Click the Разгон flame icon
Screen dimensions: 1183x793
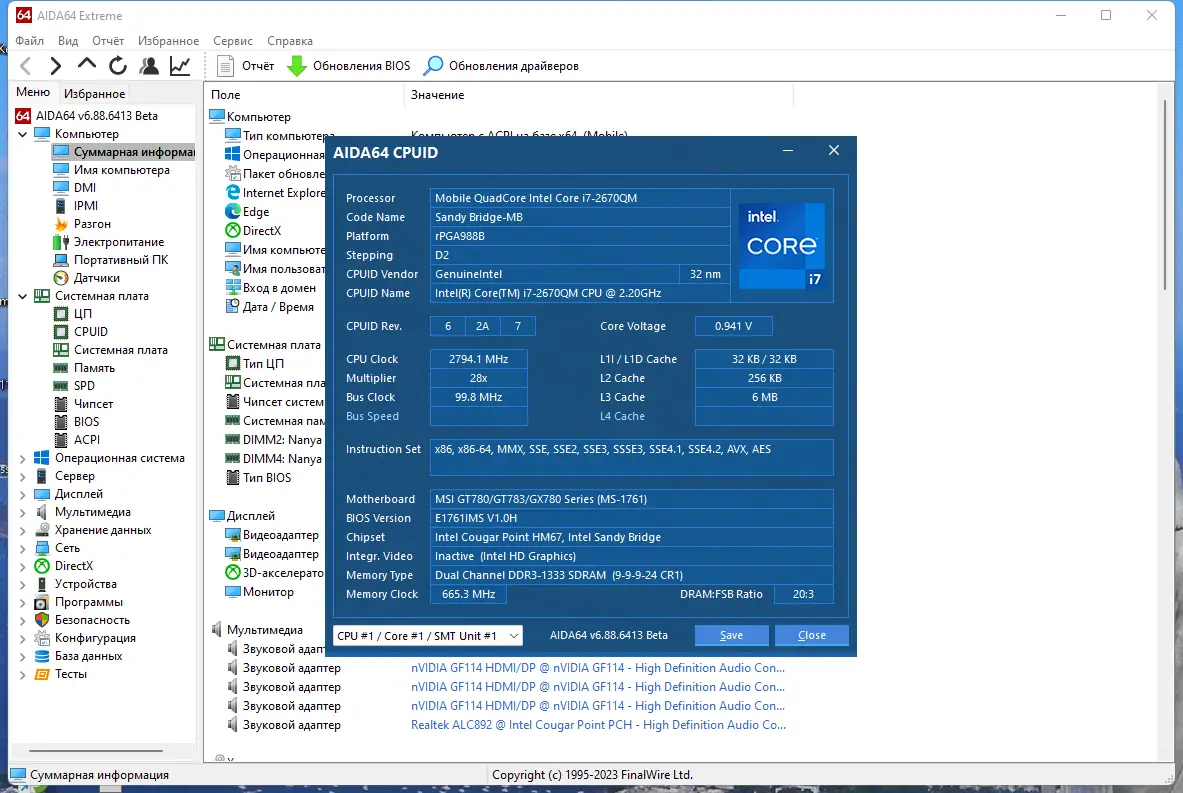[61, 224]
